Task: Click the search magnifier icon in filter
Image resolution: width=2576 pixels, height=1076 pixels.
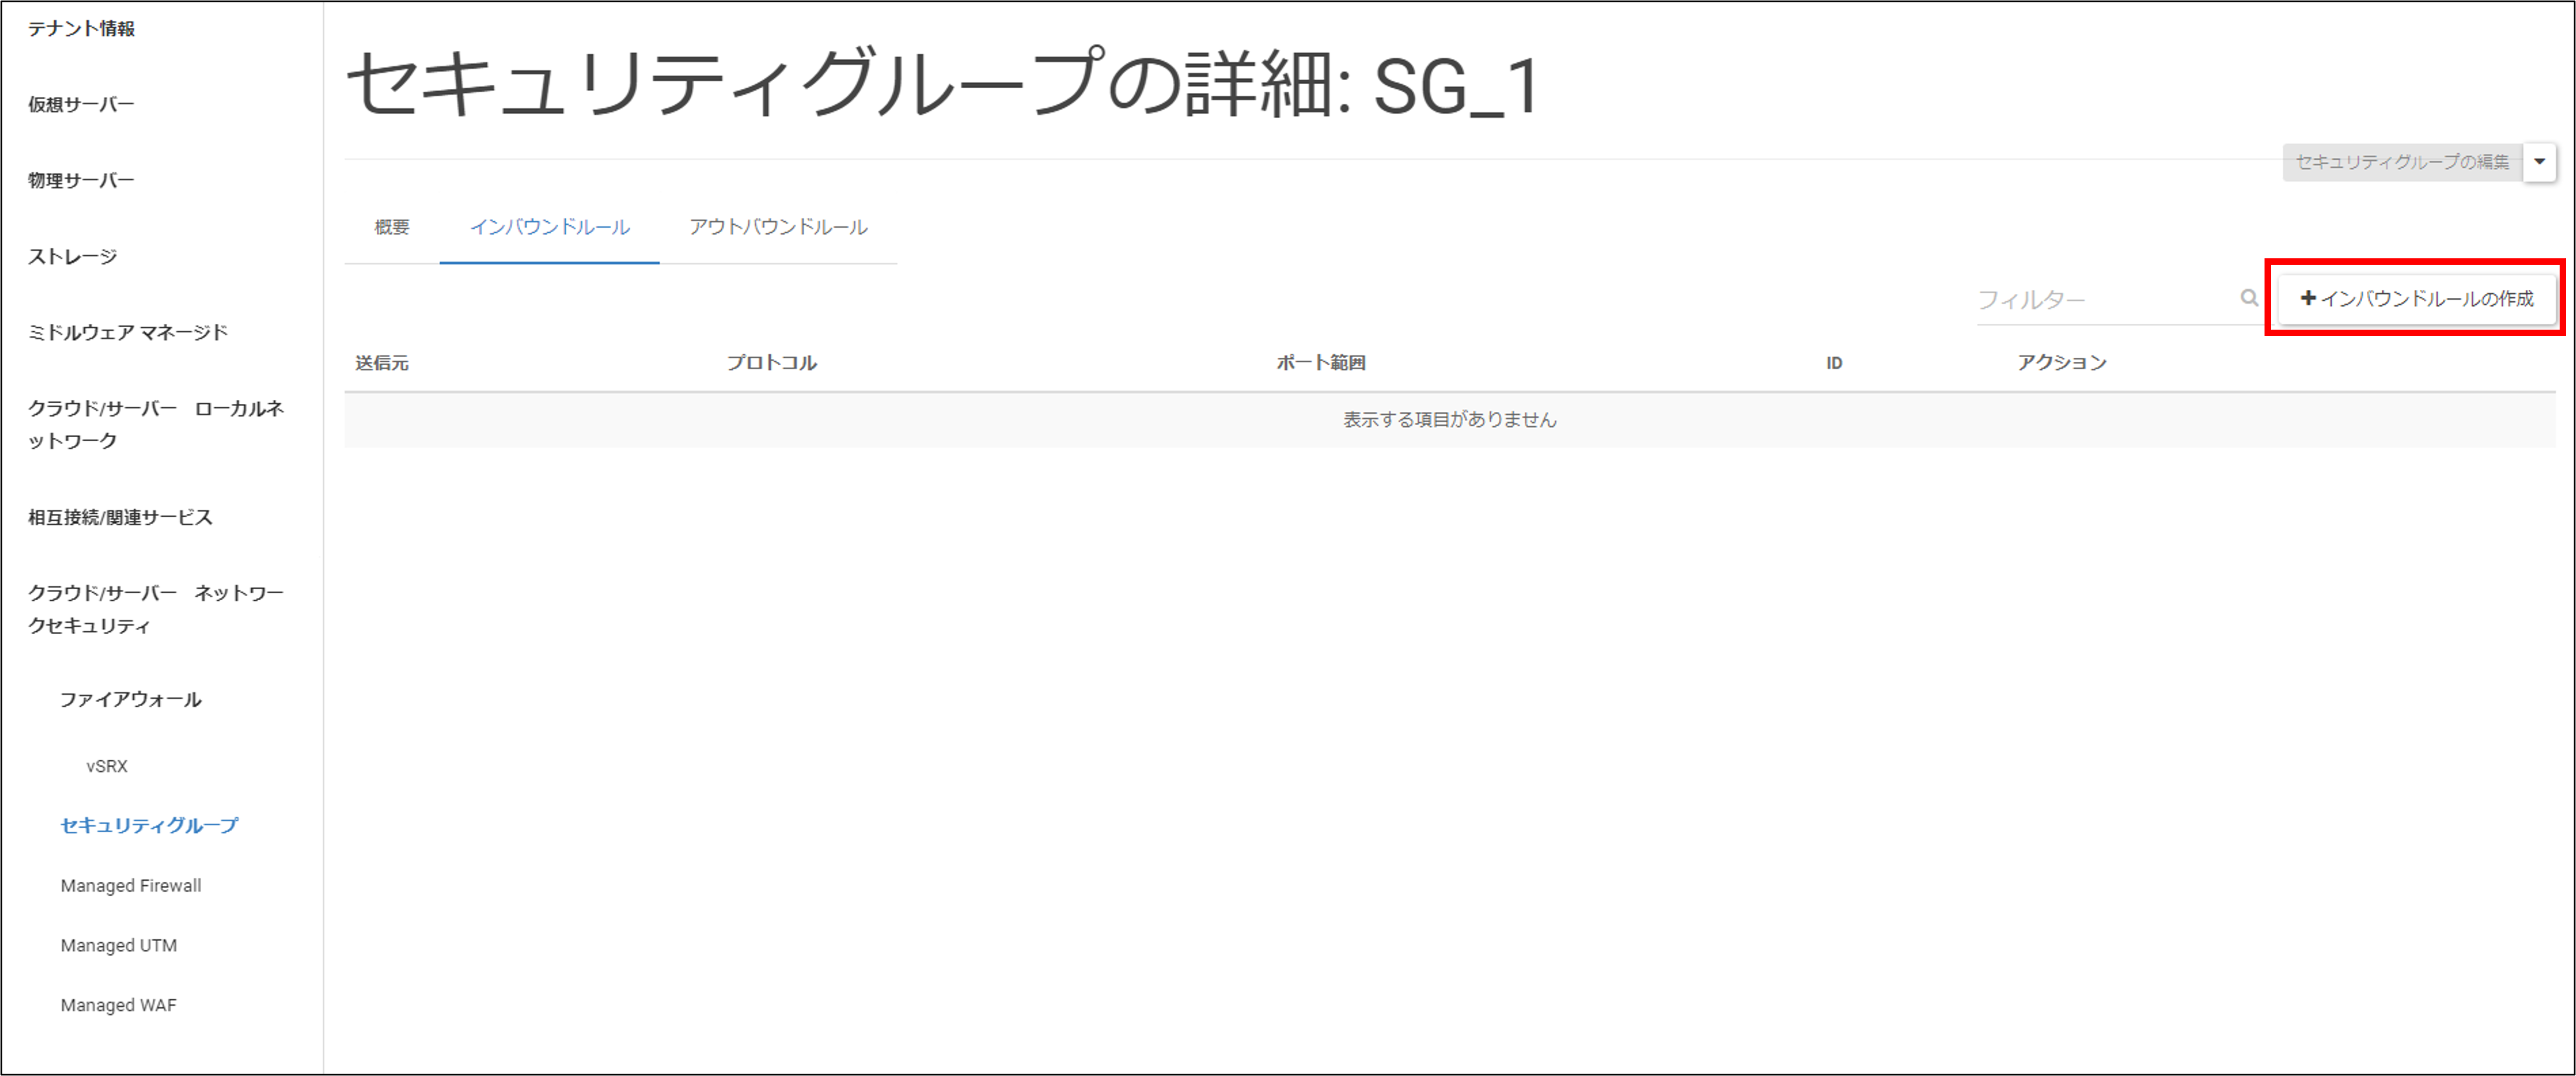Action: click(2249, 298)
